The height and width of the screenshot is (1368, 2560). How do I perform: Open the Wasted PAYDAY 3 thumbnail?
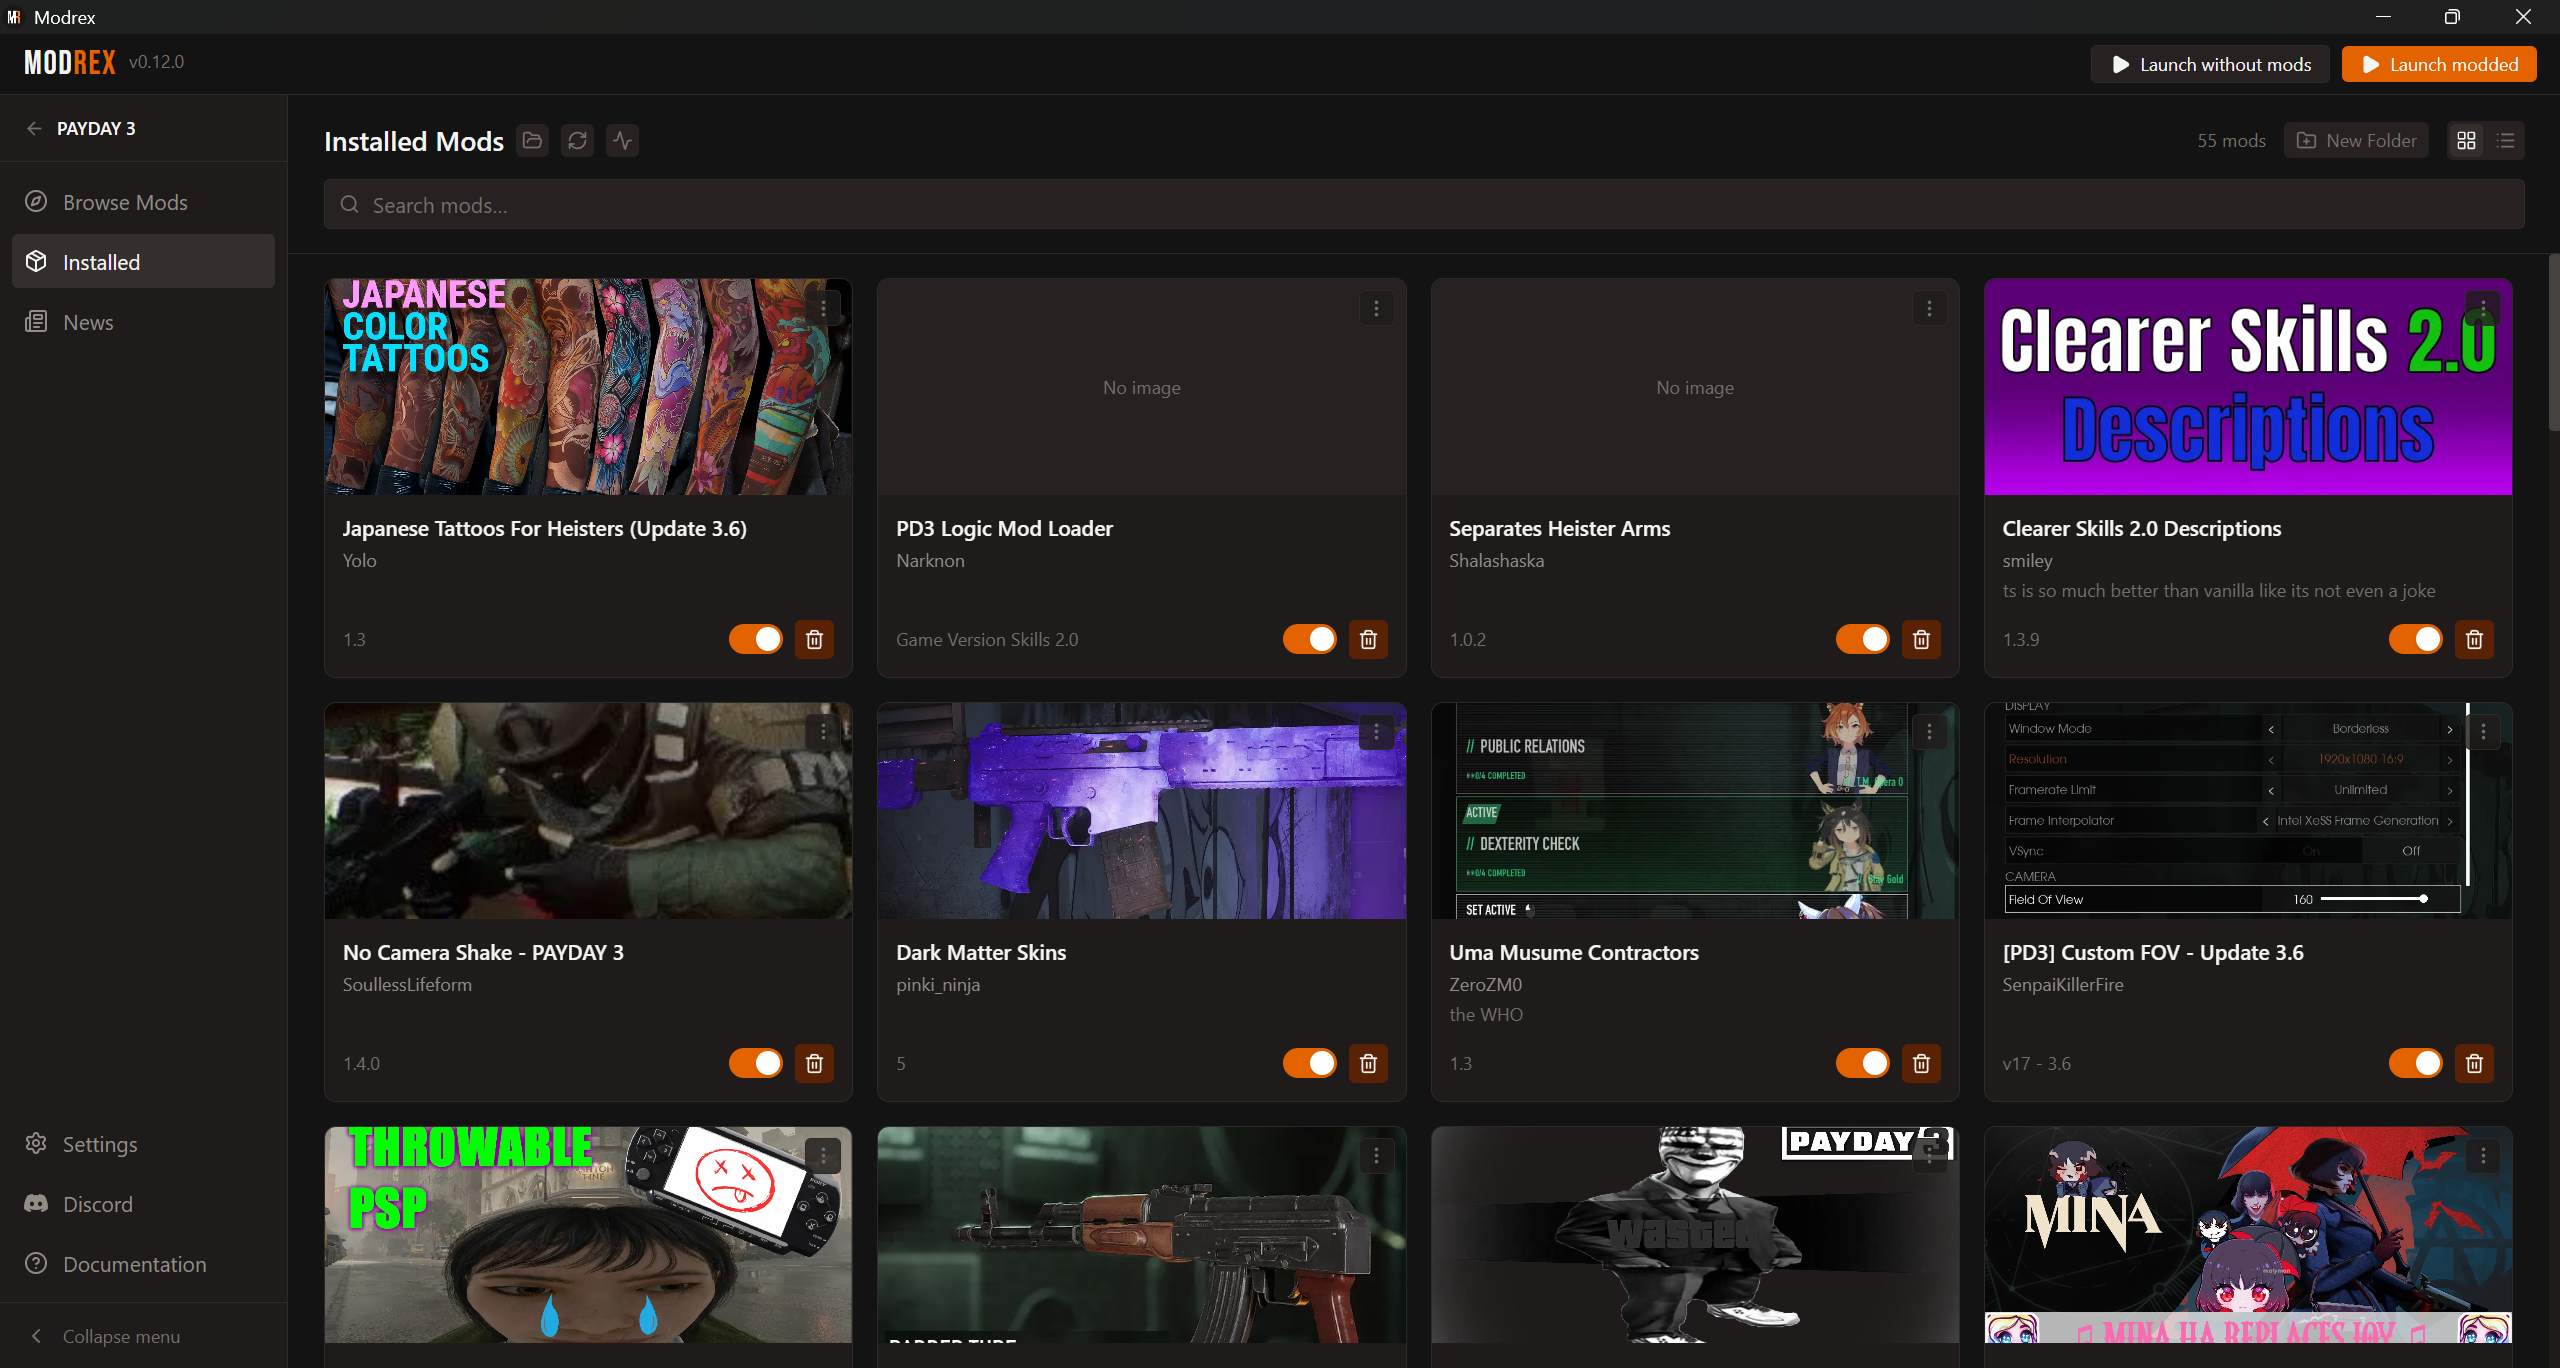pos(1695,1235)
